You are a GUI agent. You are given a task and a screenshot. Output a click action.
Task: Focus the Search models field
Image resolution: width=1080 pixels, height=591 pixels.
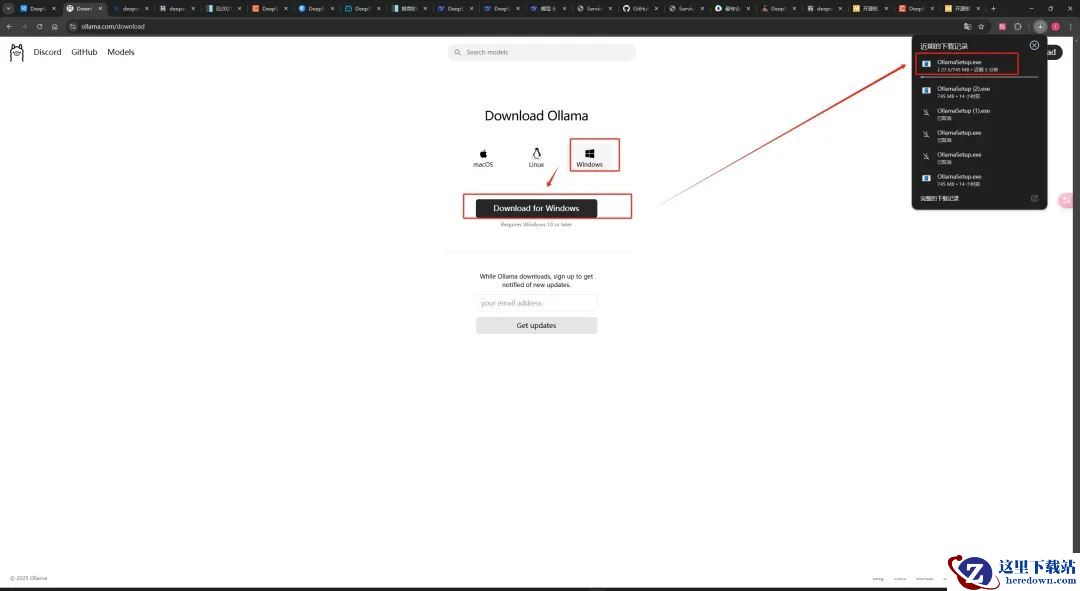coord(541,52)
